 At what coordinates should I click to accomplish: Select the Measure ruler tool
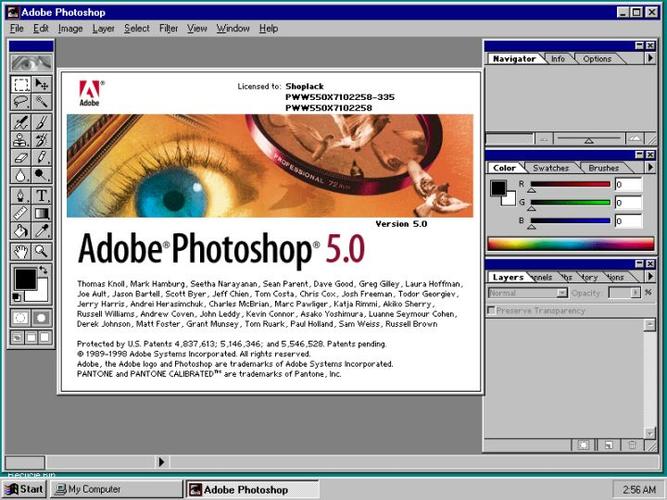20,213
